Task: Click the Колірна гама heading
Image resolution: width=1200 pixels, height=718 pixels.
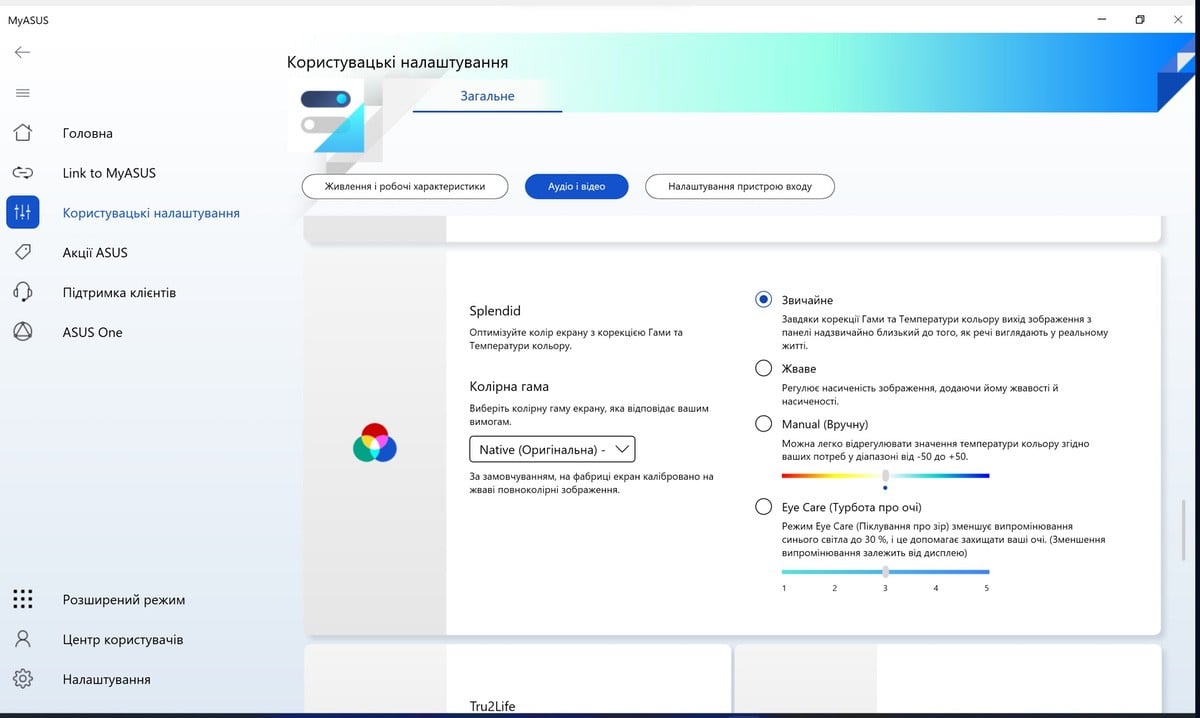Action: click(509, 386)
